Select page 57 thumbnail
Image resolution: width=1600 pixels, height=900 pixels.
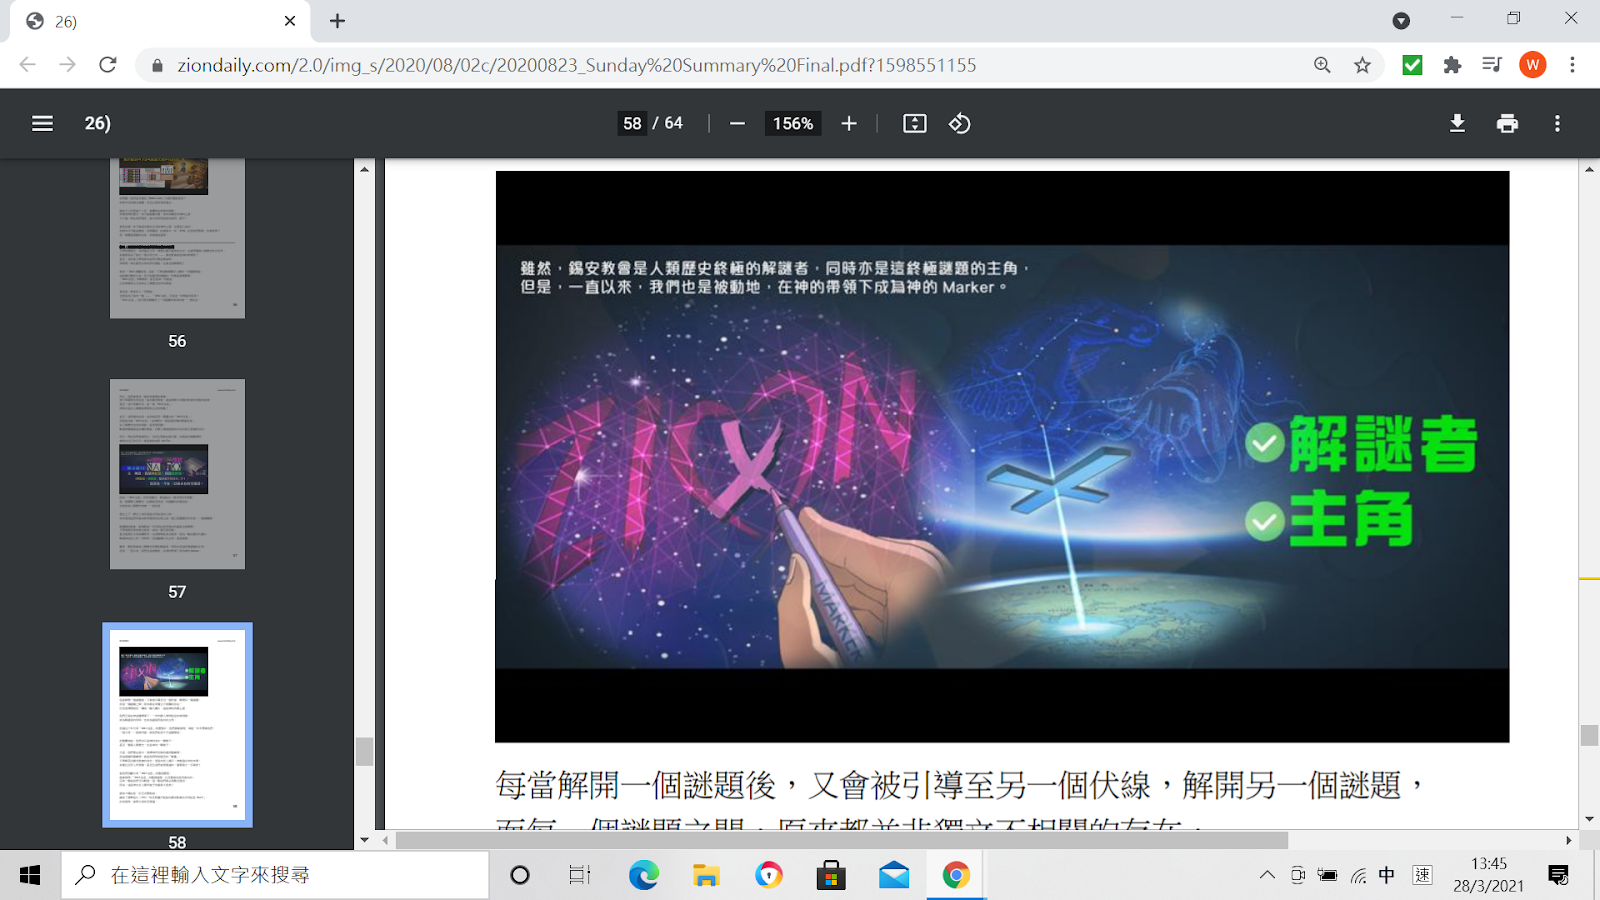177,474
